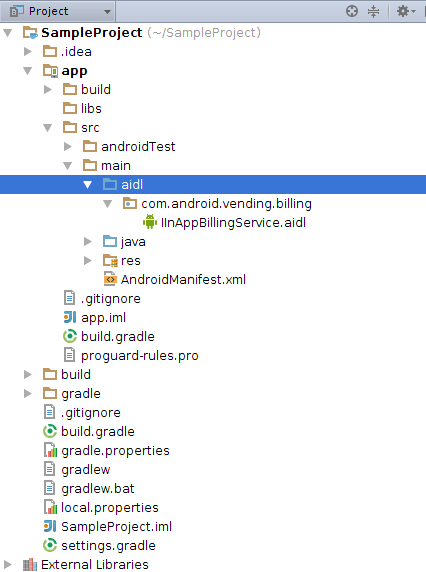Image resolution: width=426 pixels, height=572 pixels.
Task: Click the collapse all icon
Action: (373, 11)
